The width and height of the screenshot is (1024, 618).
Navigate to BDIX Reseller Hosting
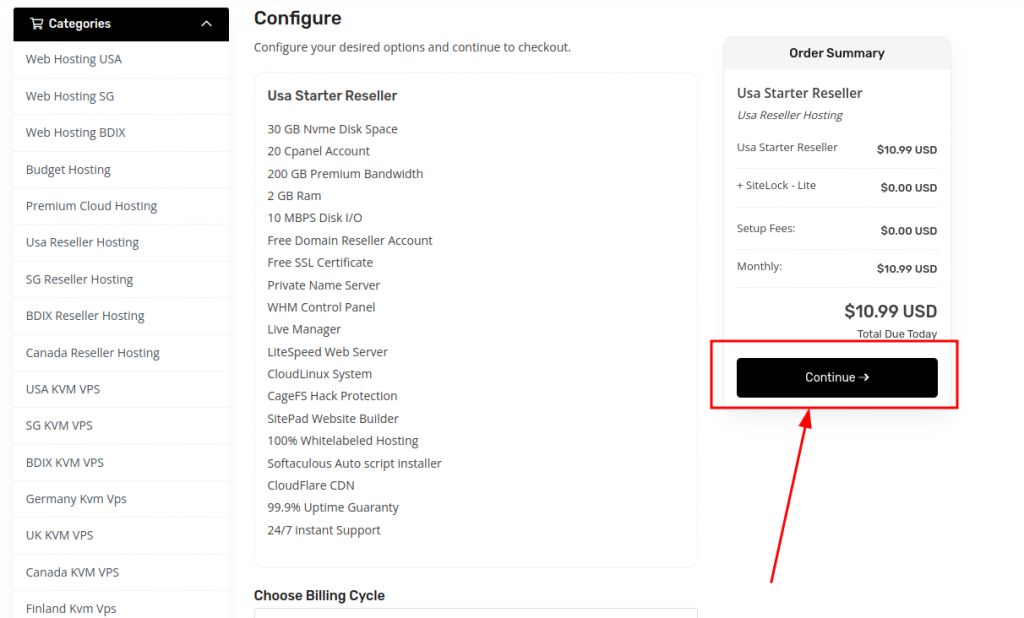[85, 316]
